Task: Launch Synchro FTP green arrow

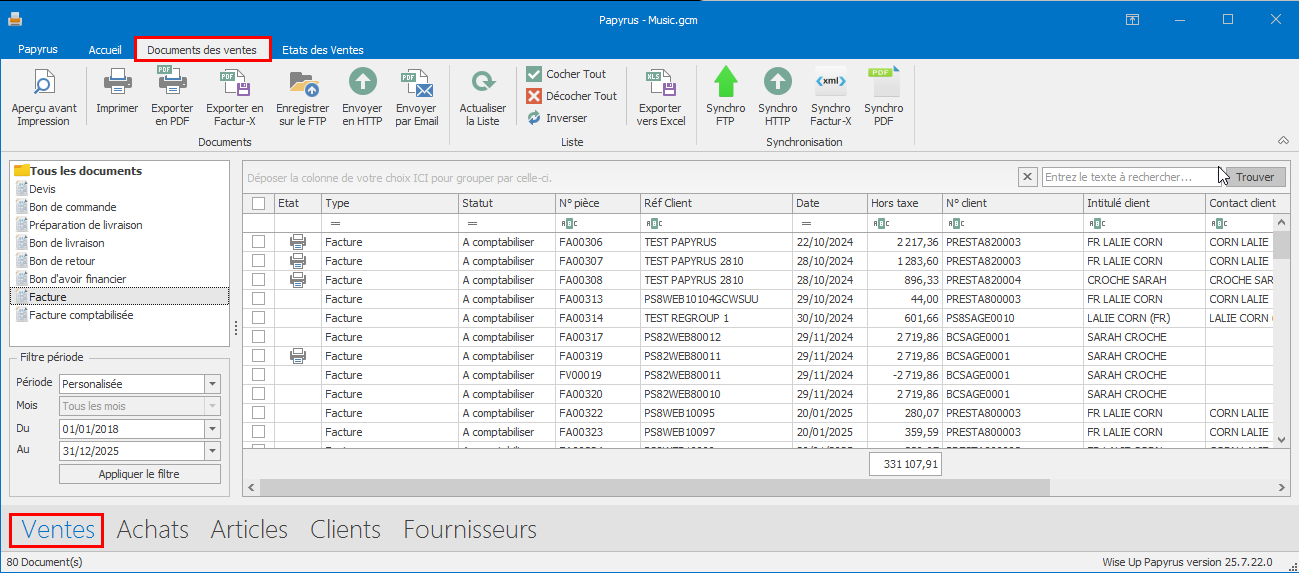Action: click(x=725, y=98)
